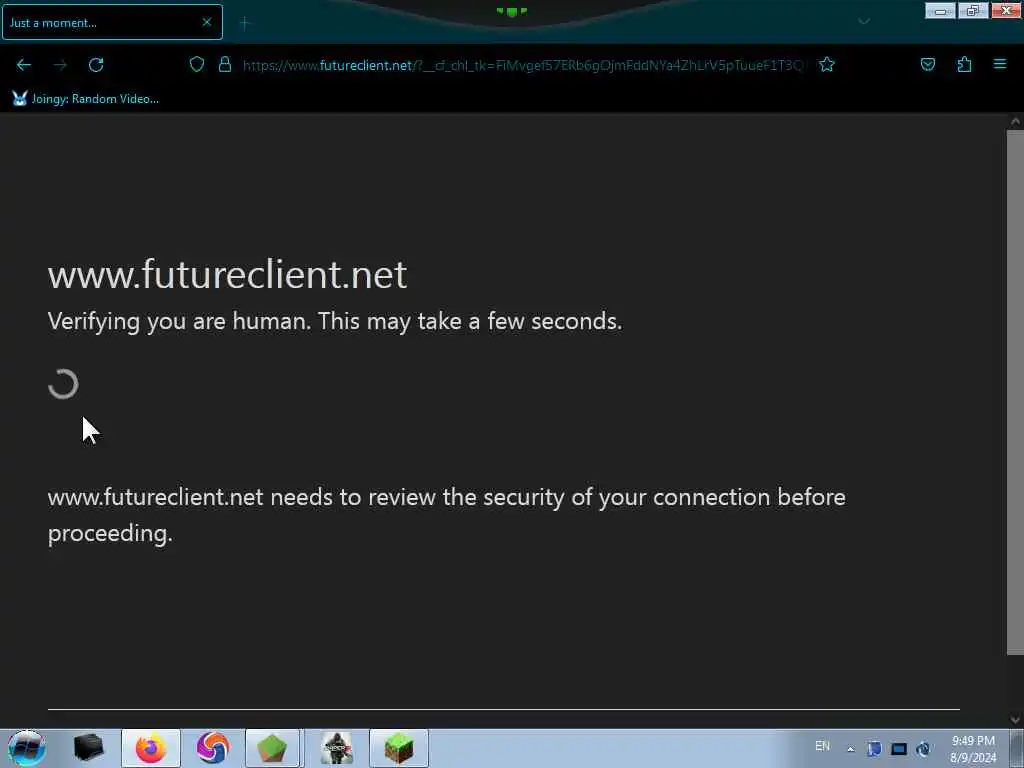Open the soldier game taskbar icon
The height and width of the screenshot is (768, 1024).
tap(337, 748)
